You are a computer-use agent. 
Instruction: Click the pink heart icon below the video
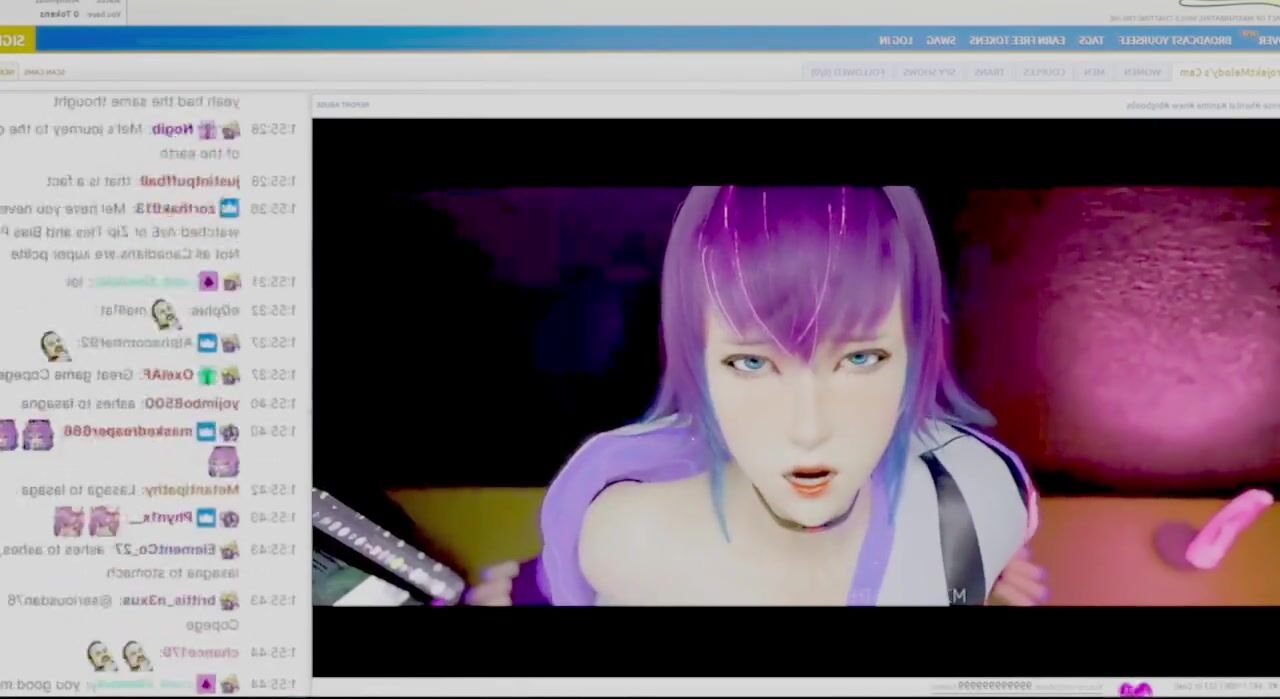[1136, 689]
